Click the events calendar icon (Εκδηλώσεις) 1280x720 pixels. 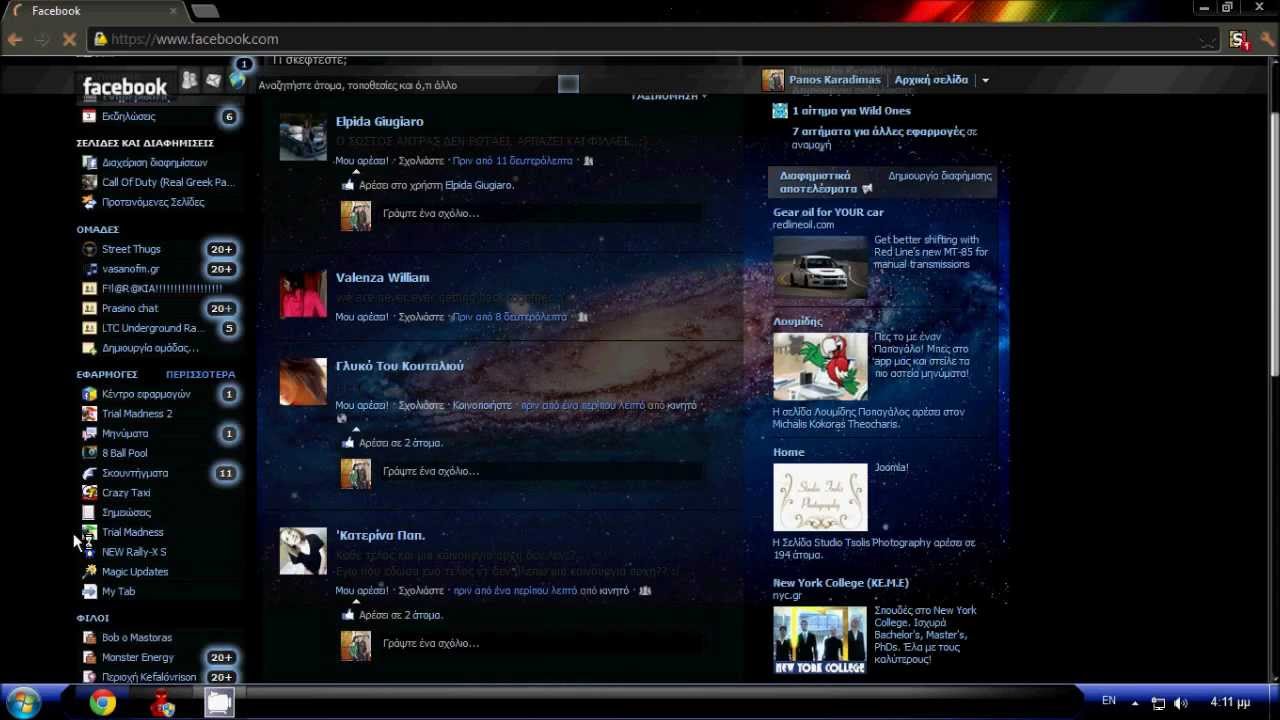89,117
